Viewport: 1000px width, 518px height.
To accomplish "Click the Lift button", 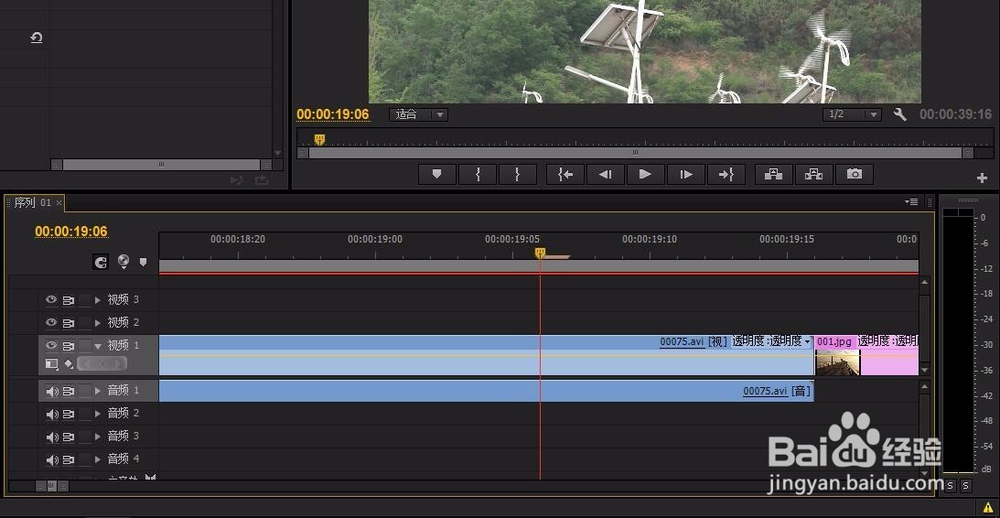I will pos(774,174).
